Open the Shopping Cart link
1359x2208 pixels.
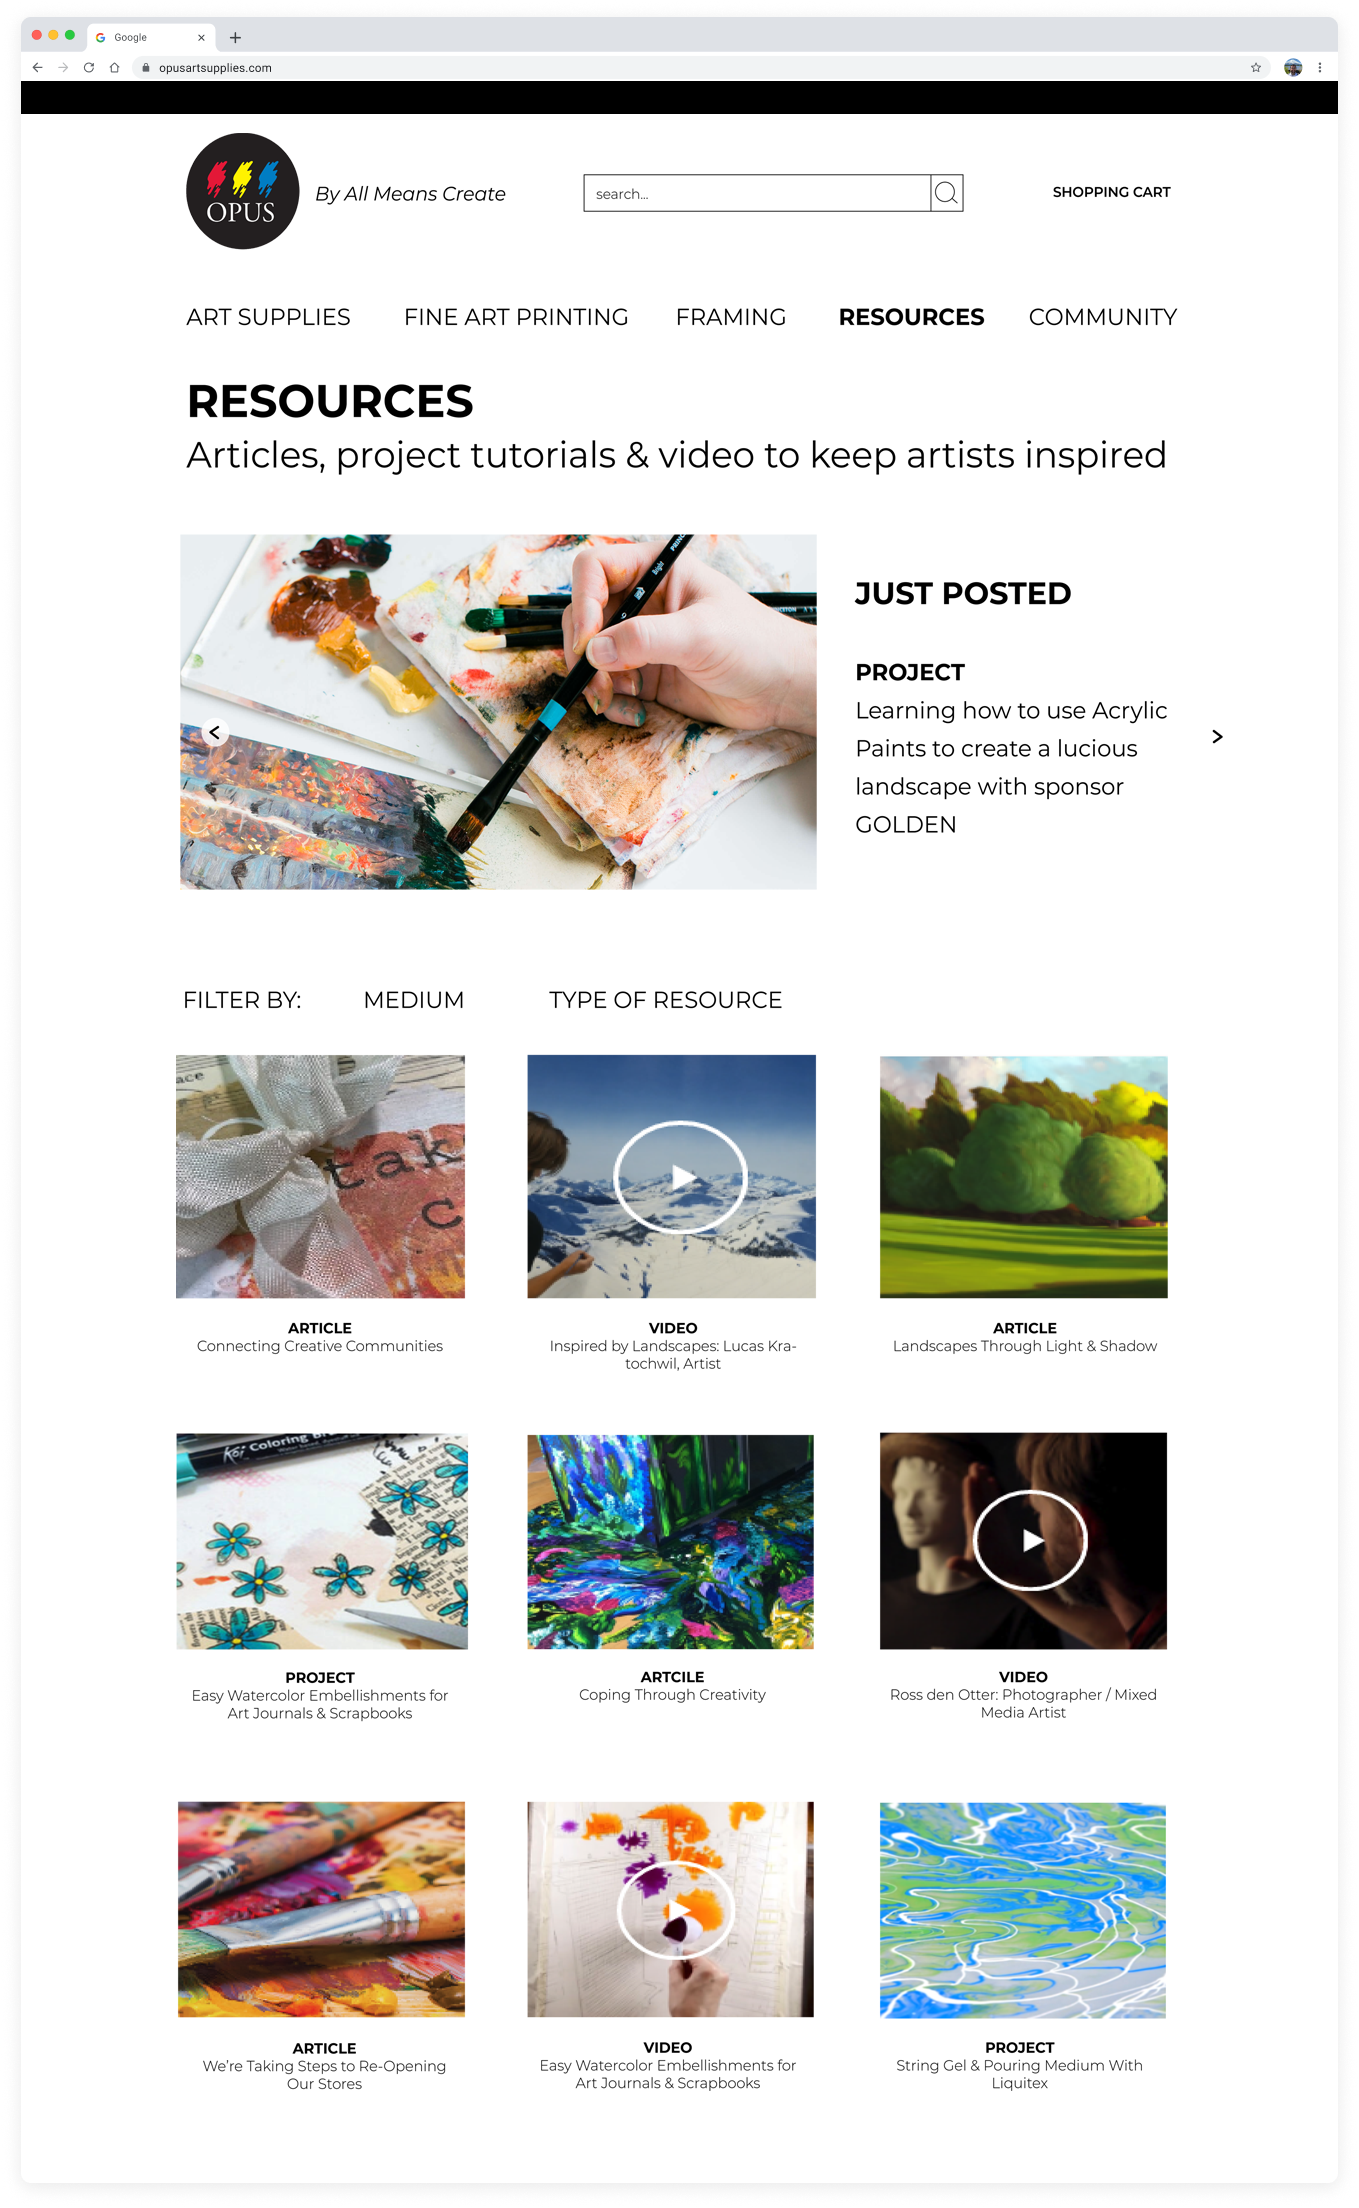point(1111,192)
